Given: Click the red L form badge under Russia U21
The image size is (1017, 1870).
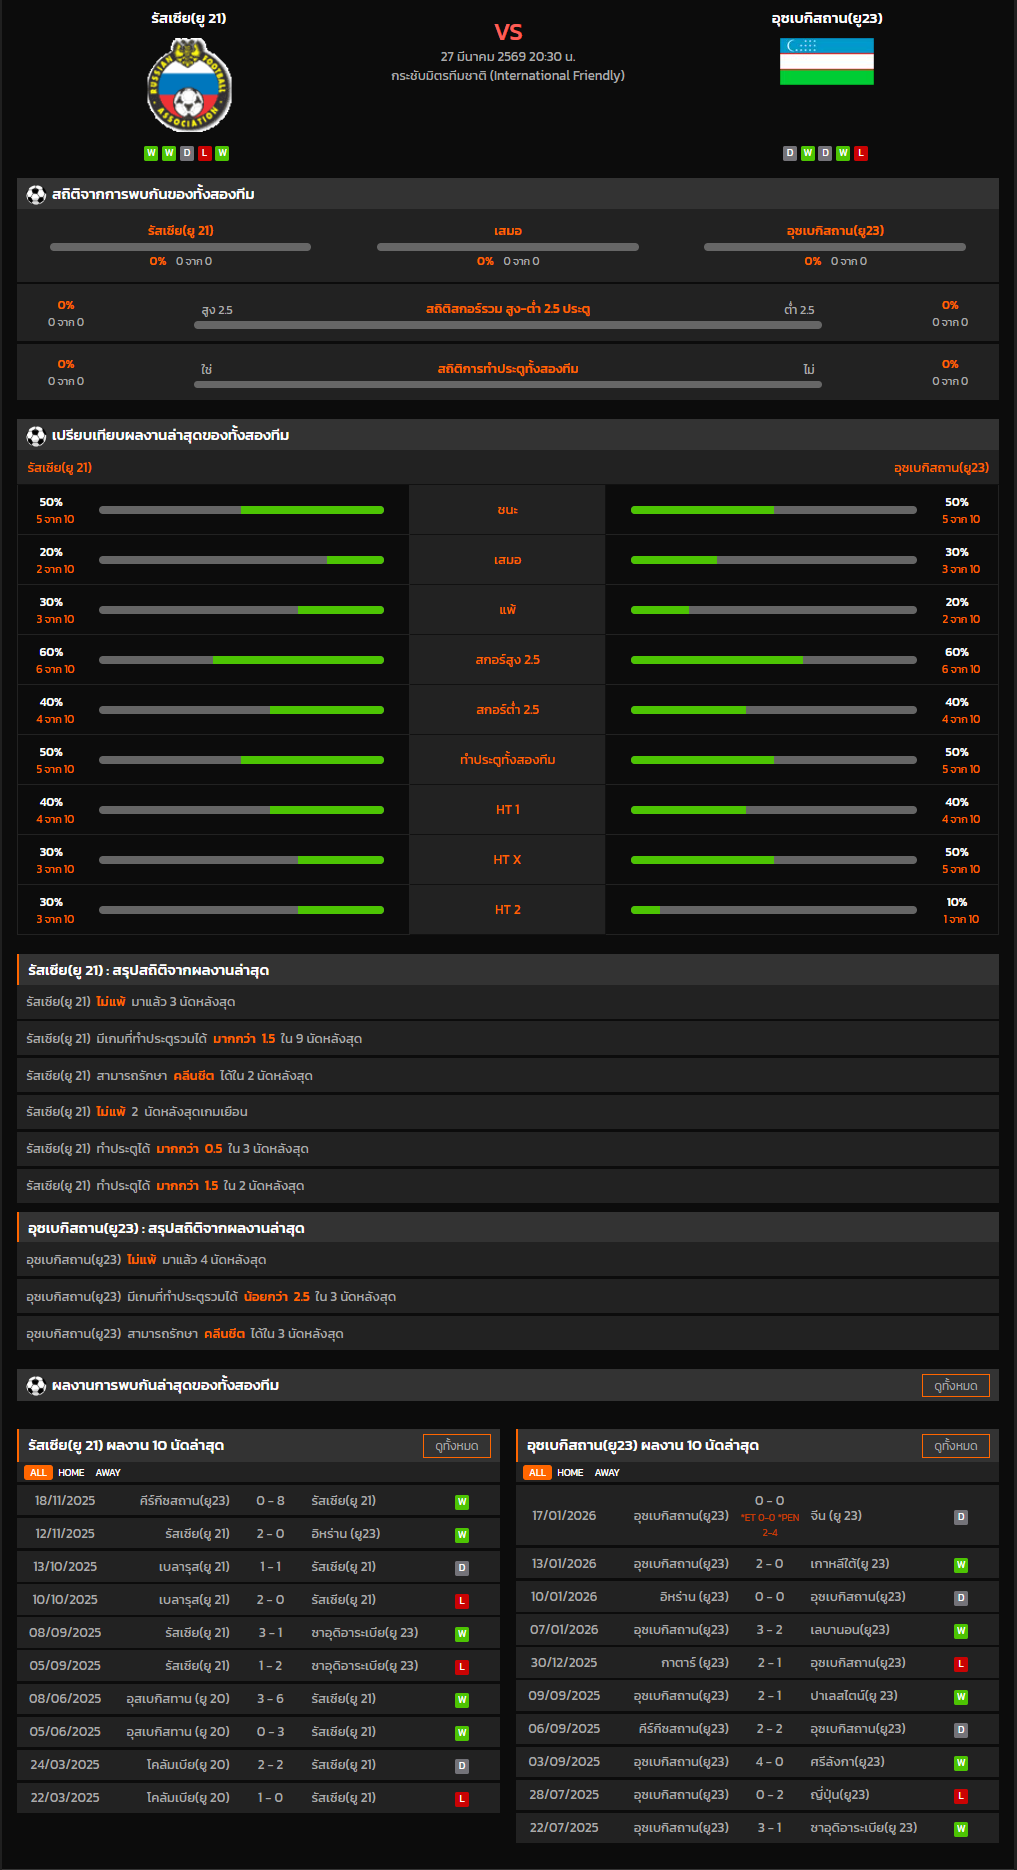Looking at the screenshot, I should 204,153.
